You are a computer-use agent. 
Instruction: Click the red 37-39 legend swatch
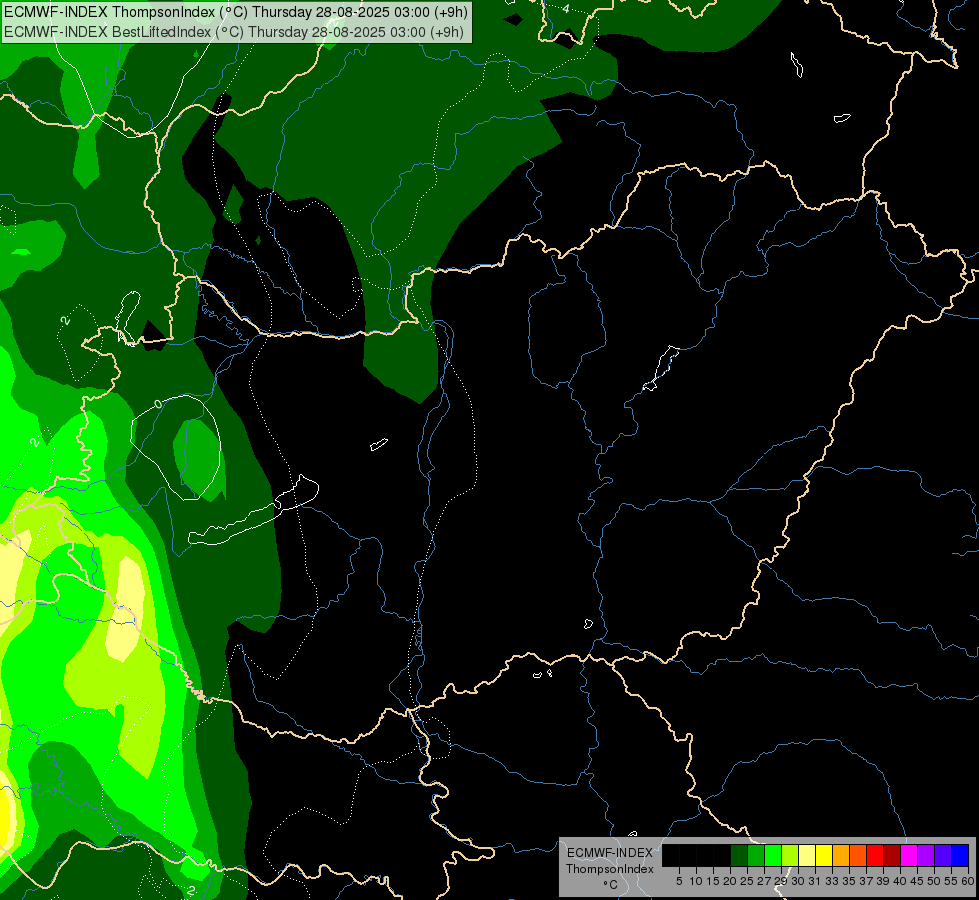875,856
